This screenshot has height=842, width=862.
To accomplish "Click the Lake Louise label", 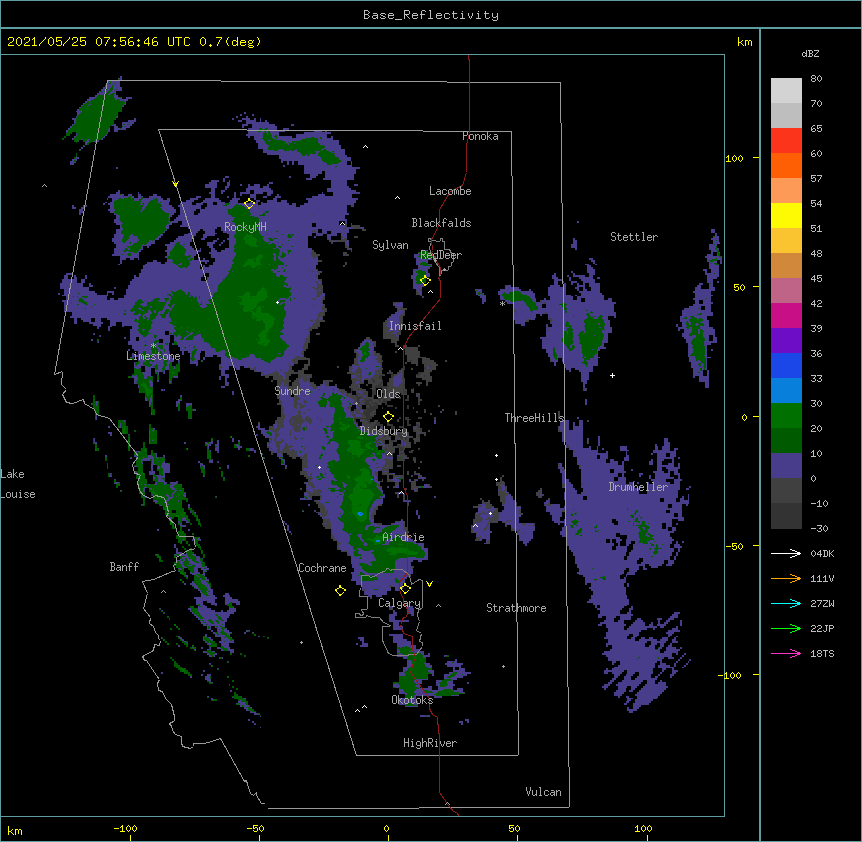I will [18, 484].
